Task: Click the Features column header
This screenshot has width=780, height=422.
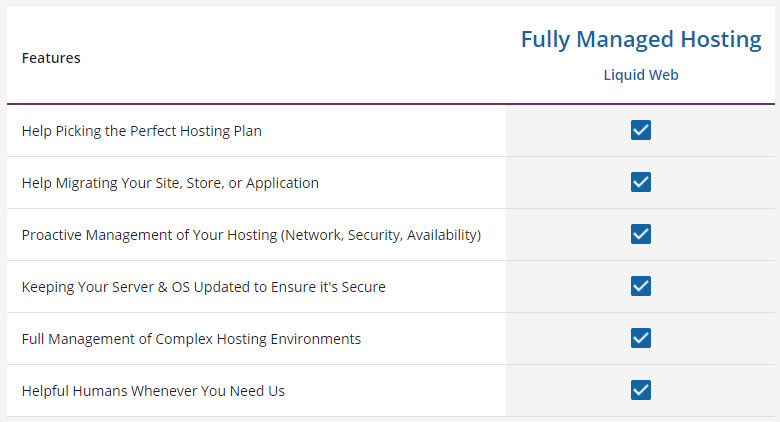Action: coord(51,58)
